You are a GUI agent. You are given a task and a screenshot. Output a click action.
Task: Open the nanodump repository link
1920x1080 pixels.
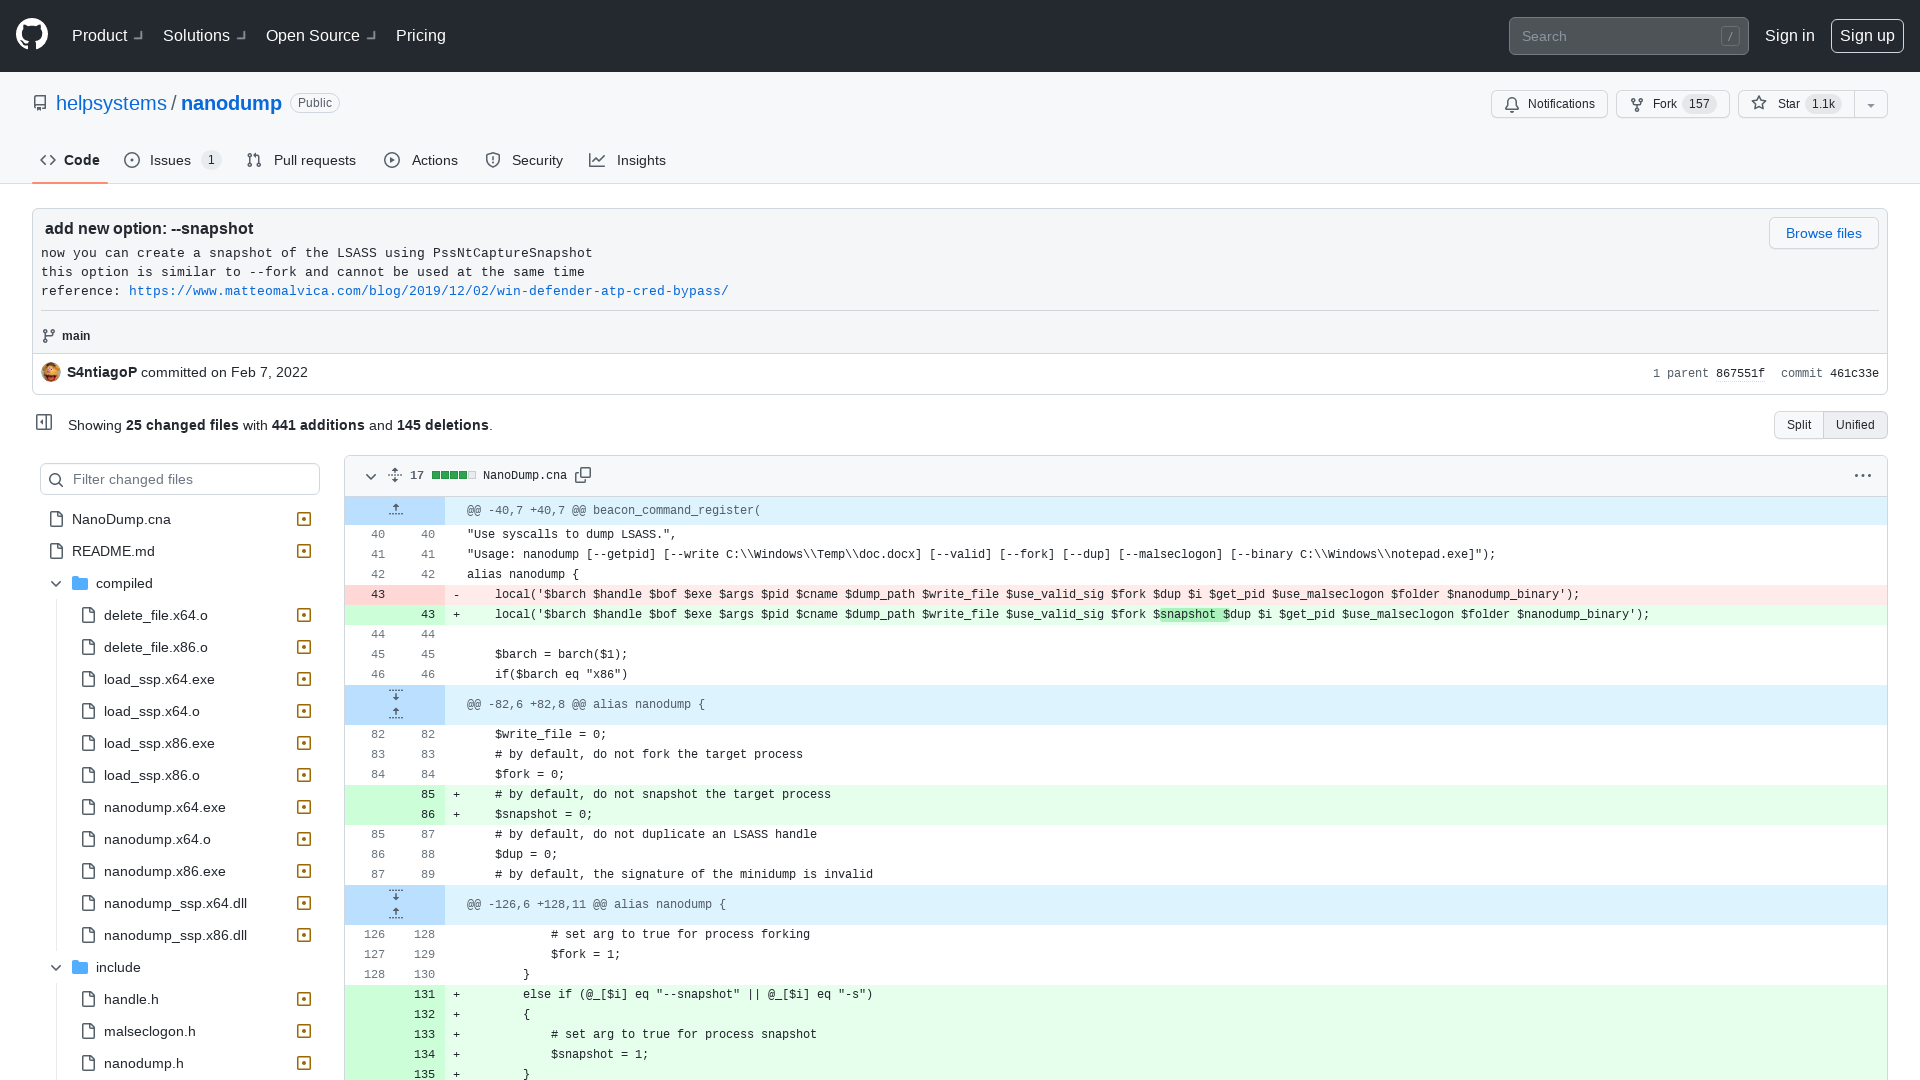point(231,103)
